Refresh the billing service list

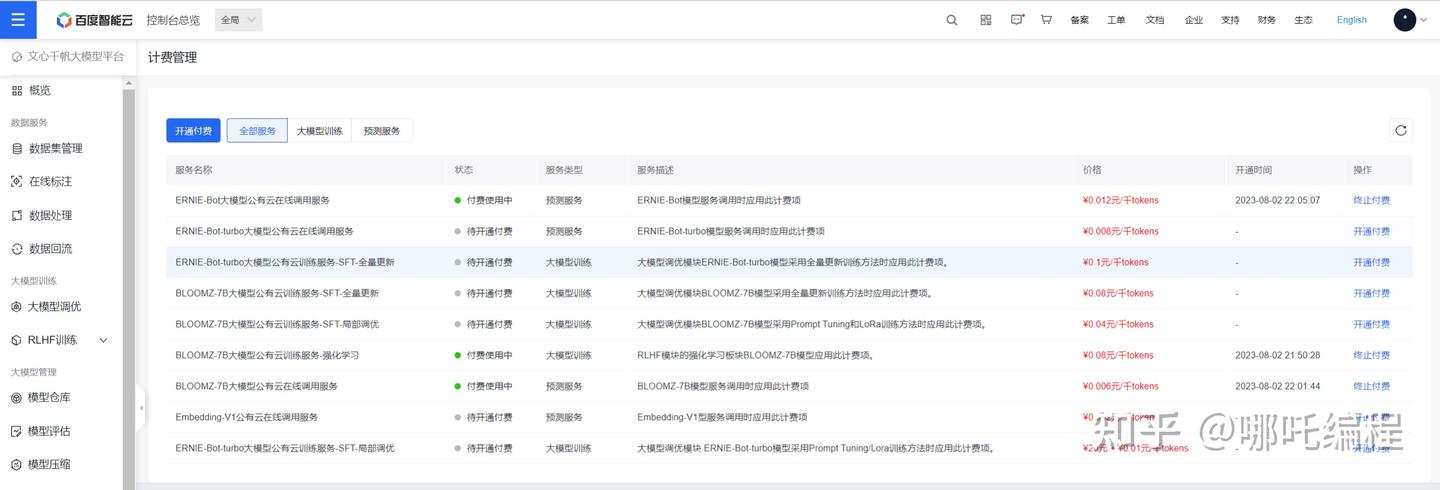1401,130
